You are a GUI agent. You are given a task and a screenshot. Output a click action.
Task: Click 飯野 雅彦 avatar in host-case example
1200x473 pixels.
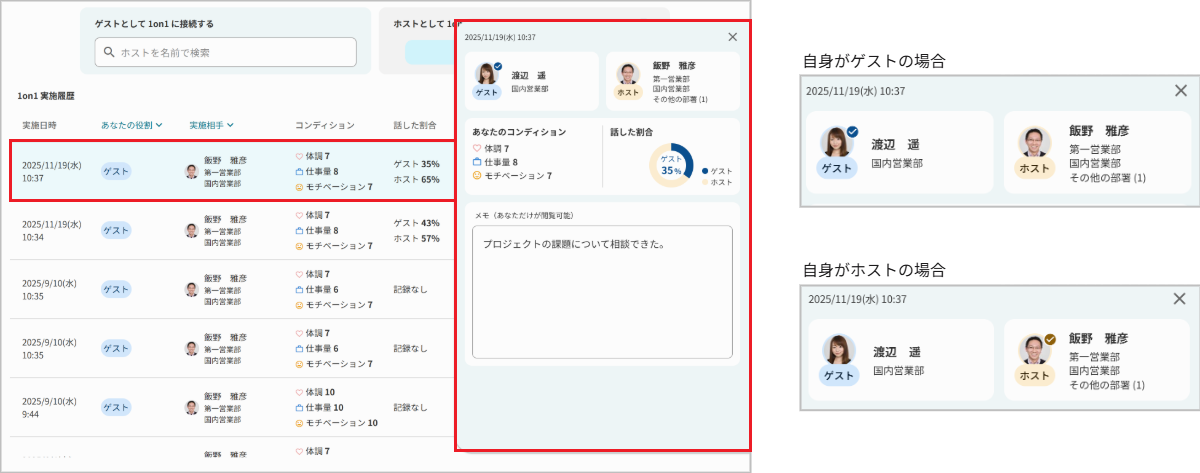(x=1036, y=352)
